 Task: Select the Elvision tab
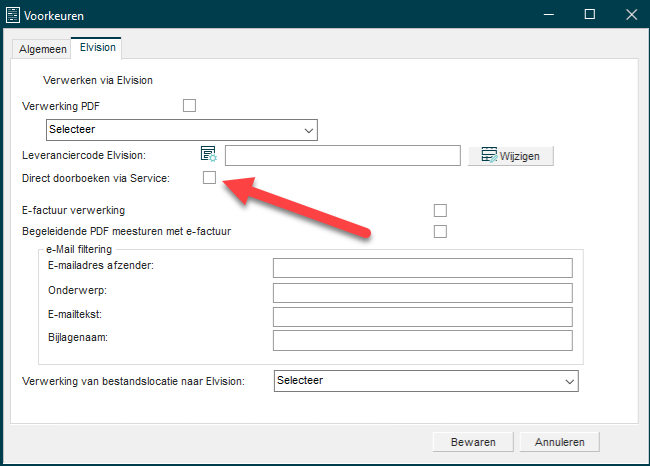pyautogui.click(x=98, y=48)
